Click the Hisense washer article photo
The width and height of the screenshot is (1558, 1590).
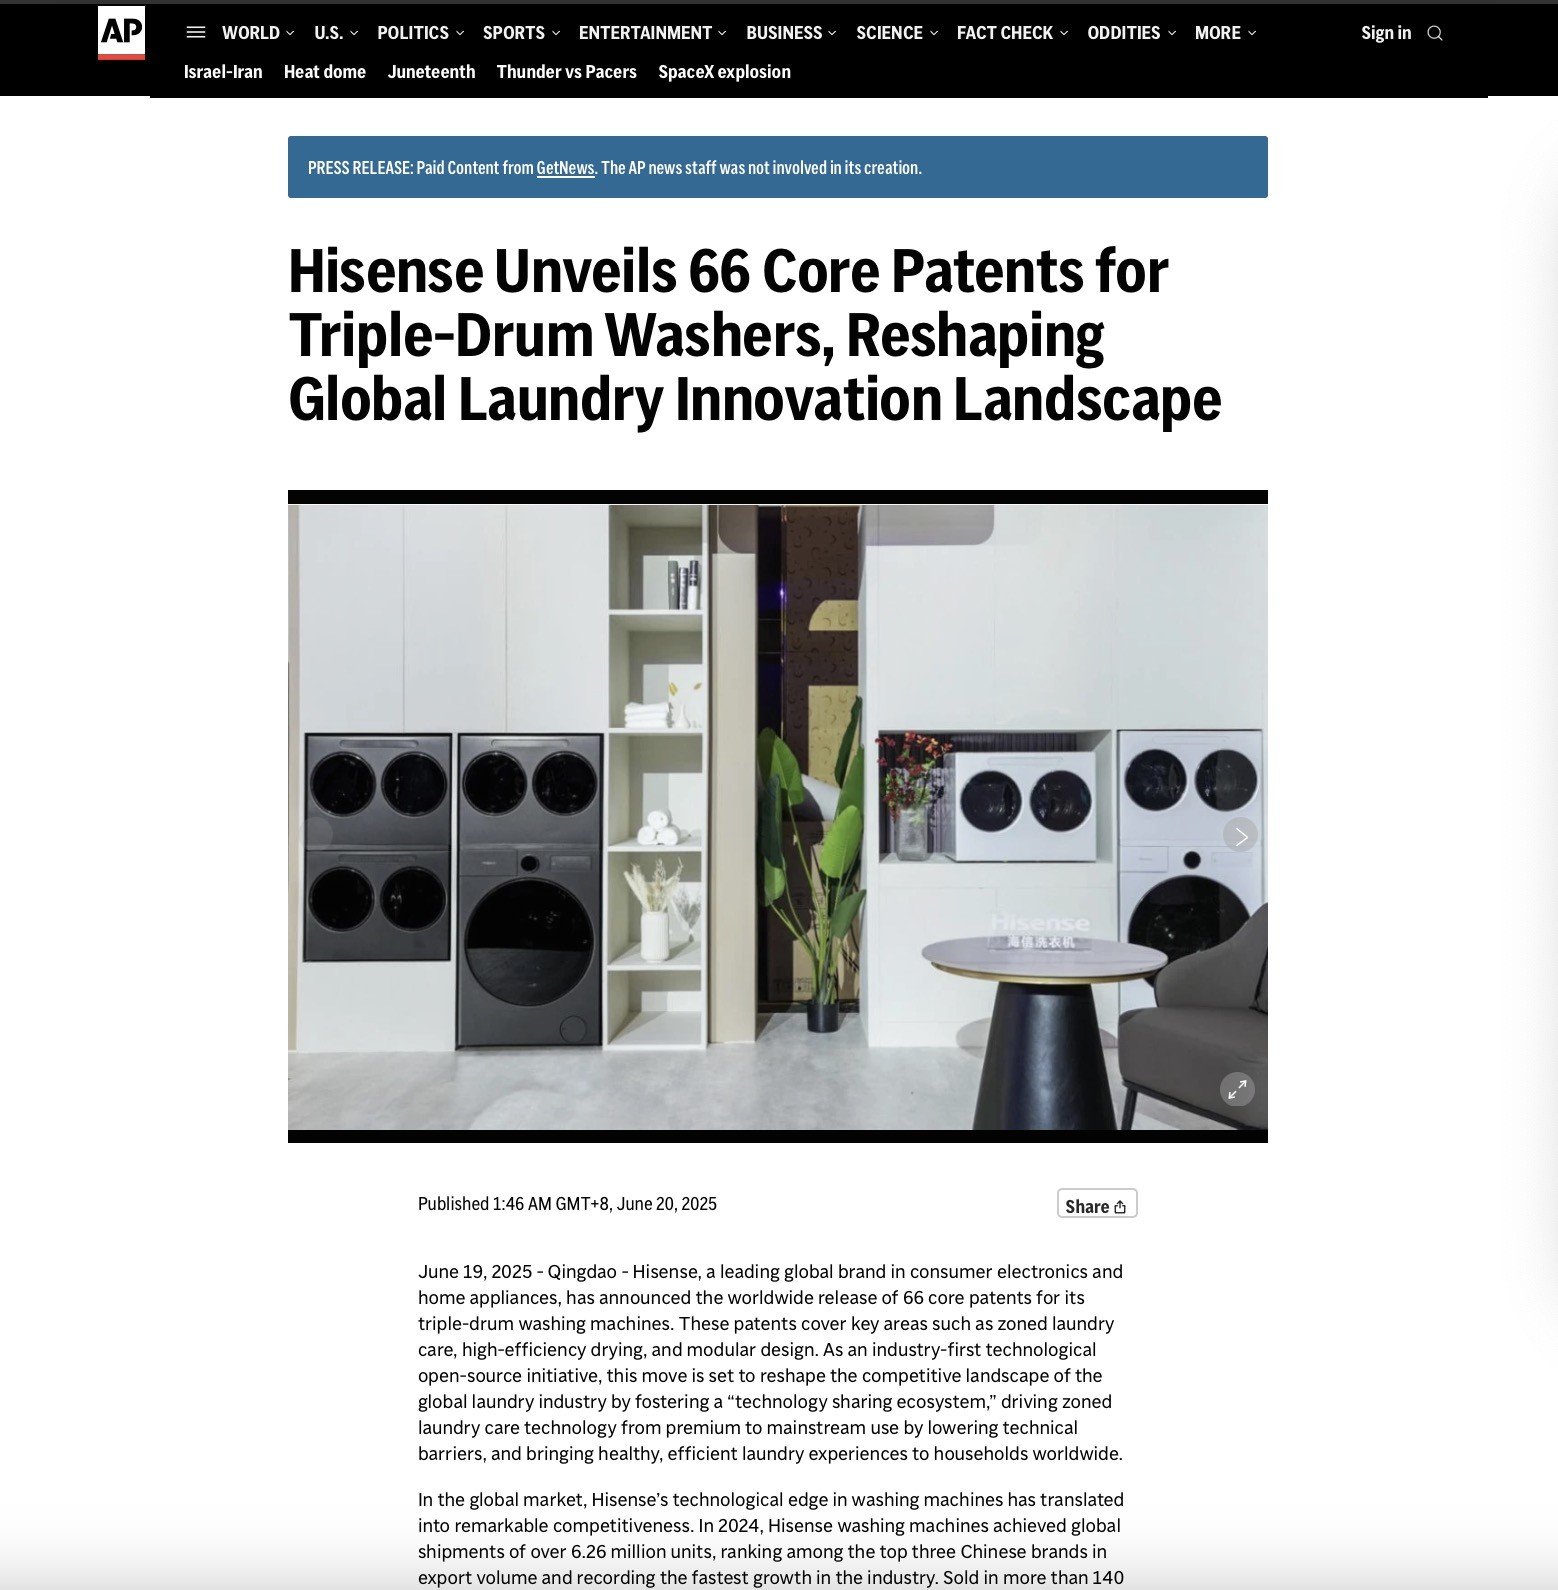778,817
